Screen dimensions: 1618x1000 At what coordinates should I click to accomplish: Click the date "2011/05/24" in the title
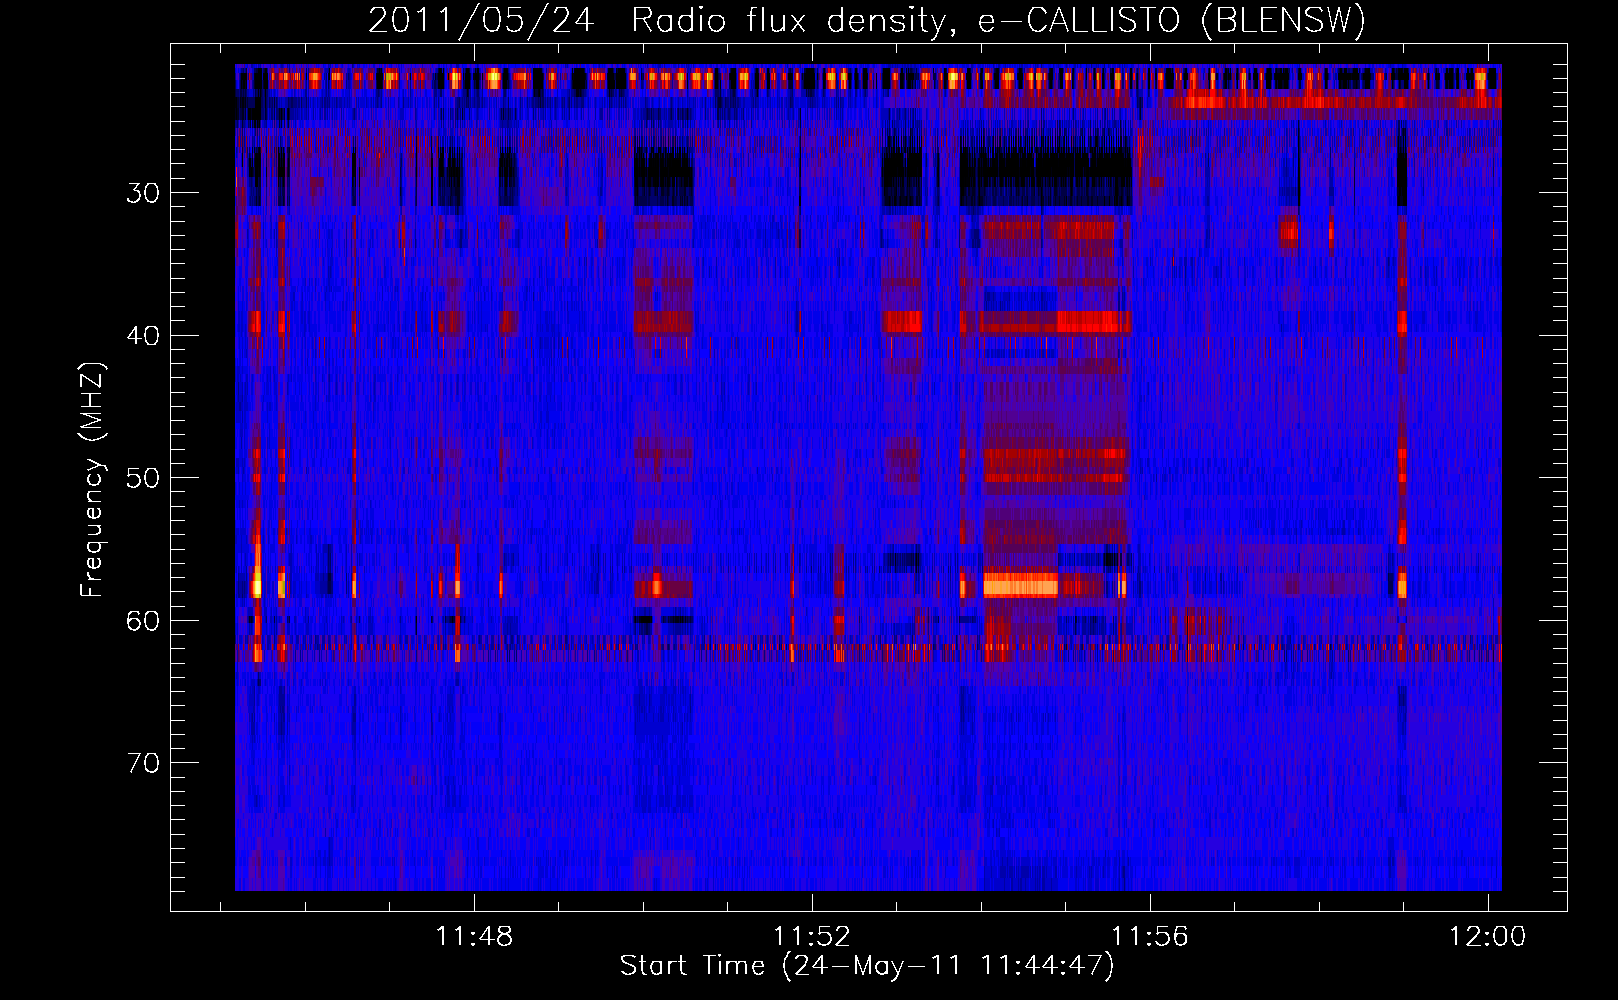[x=481, y=20]
